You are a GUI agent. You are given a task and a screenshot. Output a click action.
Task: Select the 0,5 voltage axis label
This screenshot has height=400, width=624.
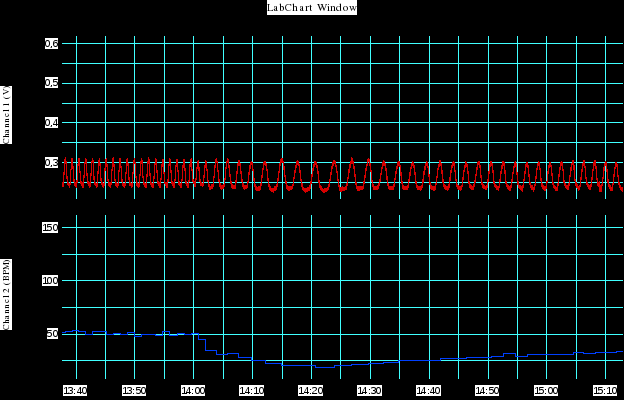[52, 84]
